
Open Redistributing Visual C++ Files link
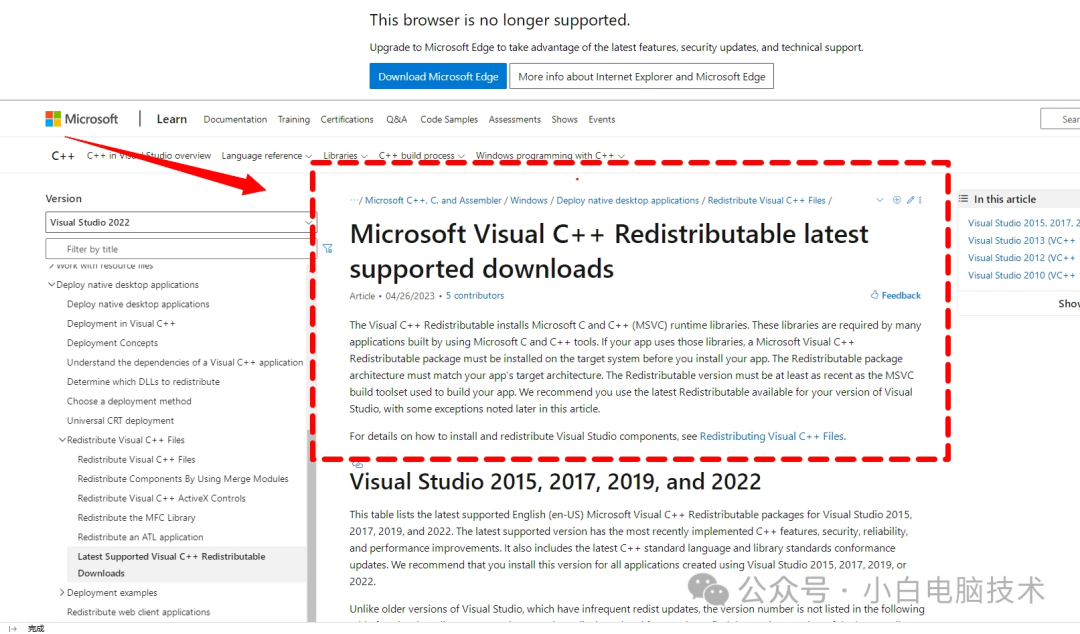coord(772,436)
